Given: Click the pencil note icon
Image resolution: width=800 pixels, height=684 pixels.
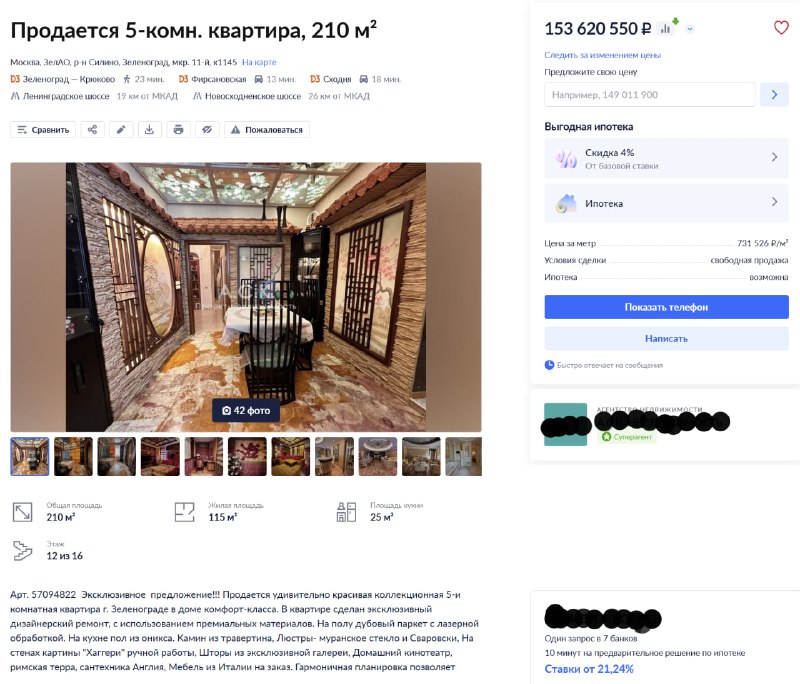Looking at the screenshot, I should tap(121, 130).
